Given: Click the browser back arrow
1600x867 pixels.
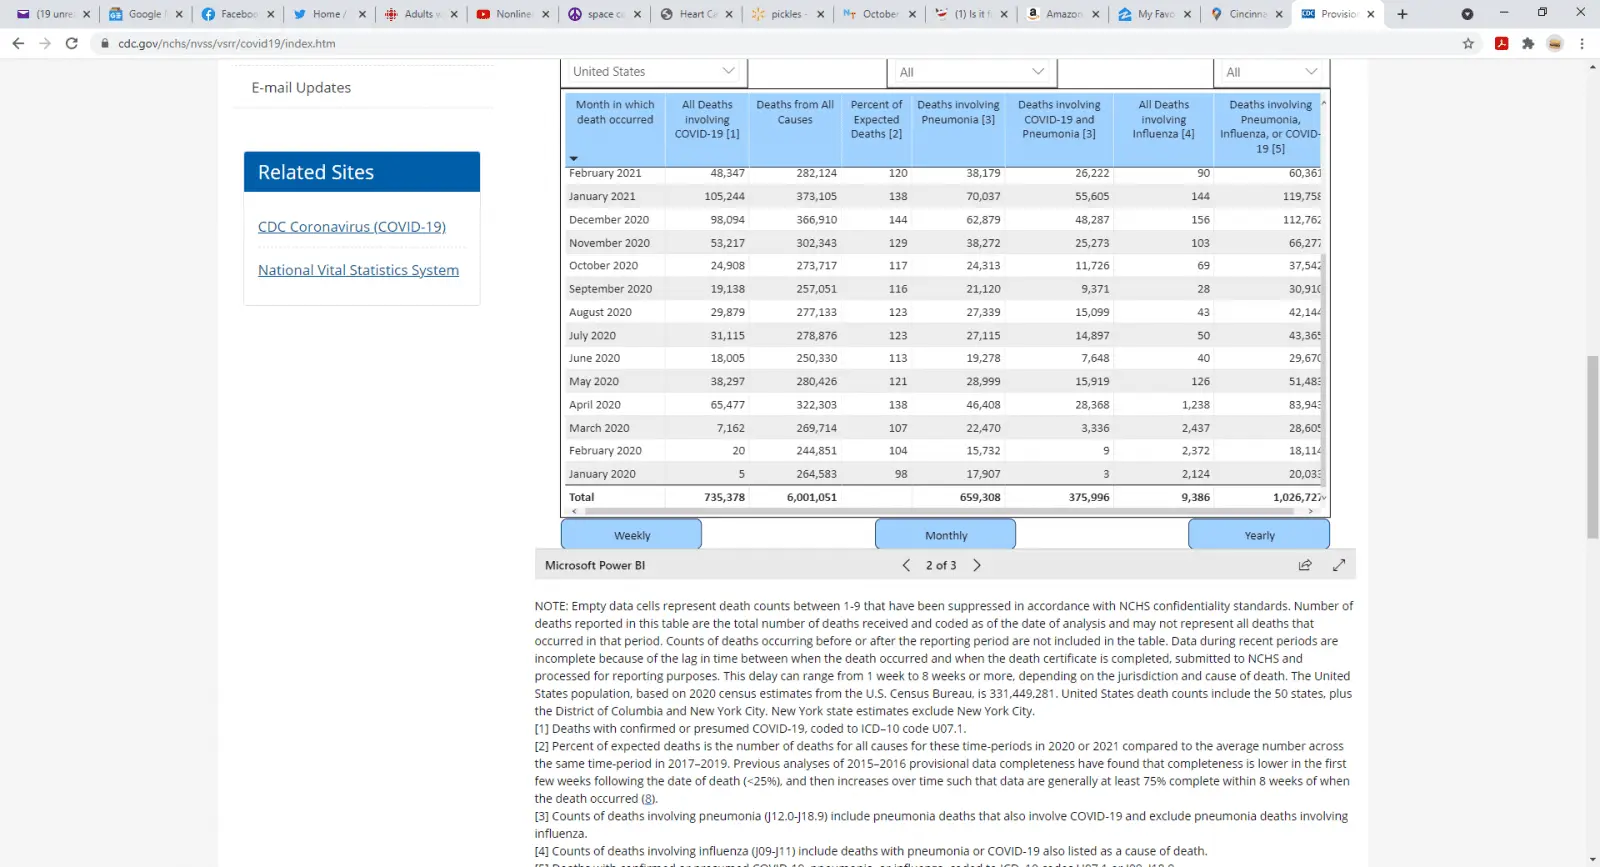Looking at the screenshot, I should [18, 43].
